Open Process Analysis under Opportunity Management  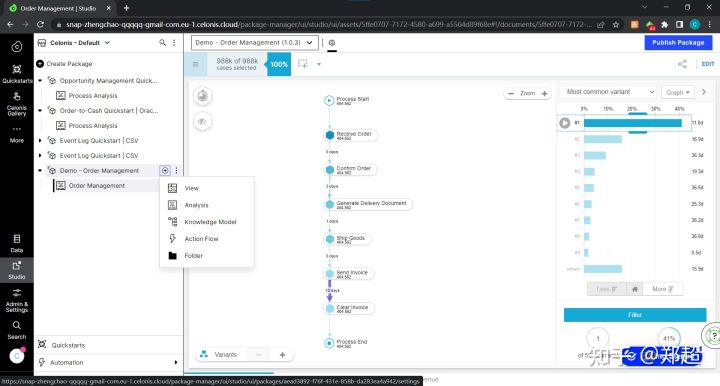pos(93,95)
